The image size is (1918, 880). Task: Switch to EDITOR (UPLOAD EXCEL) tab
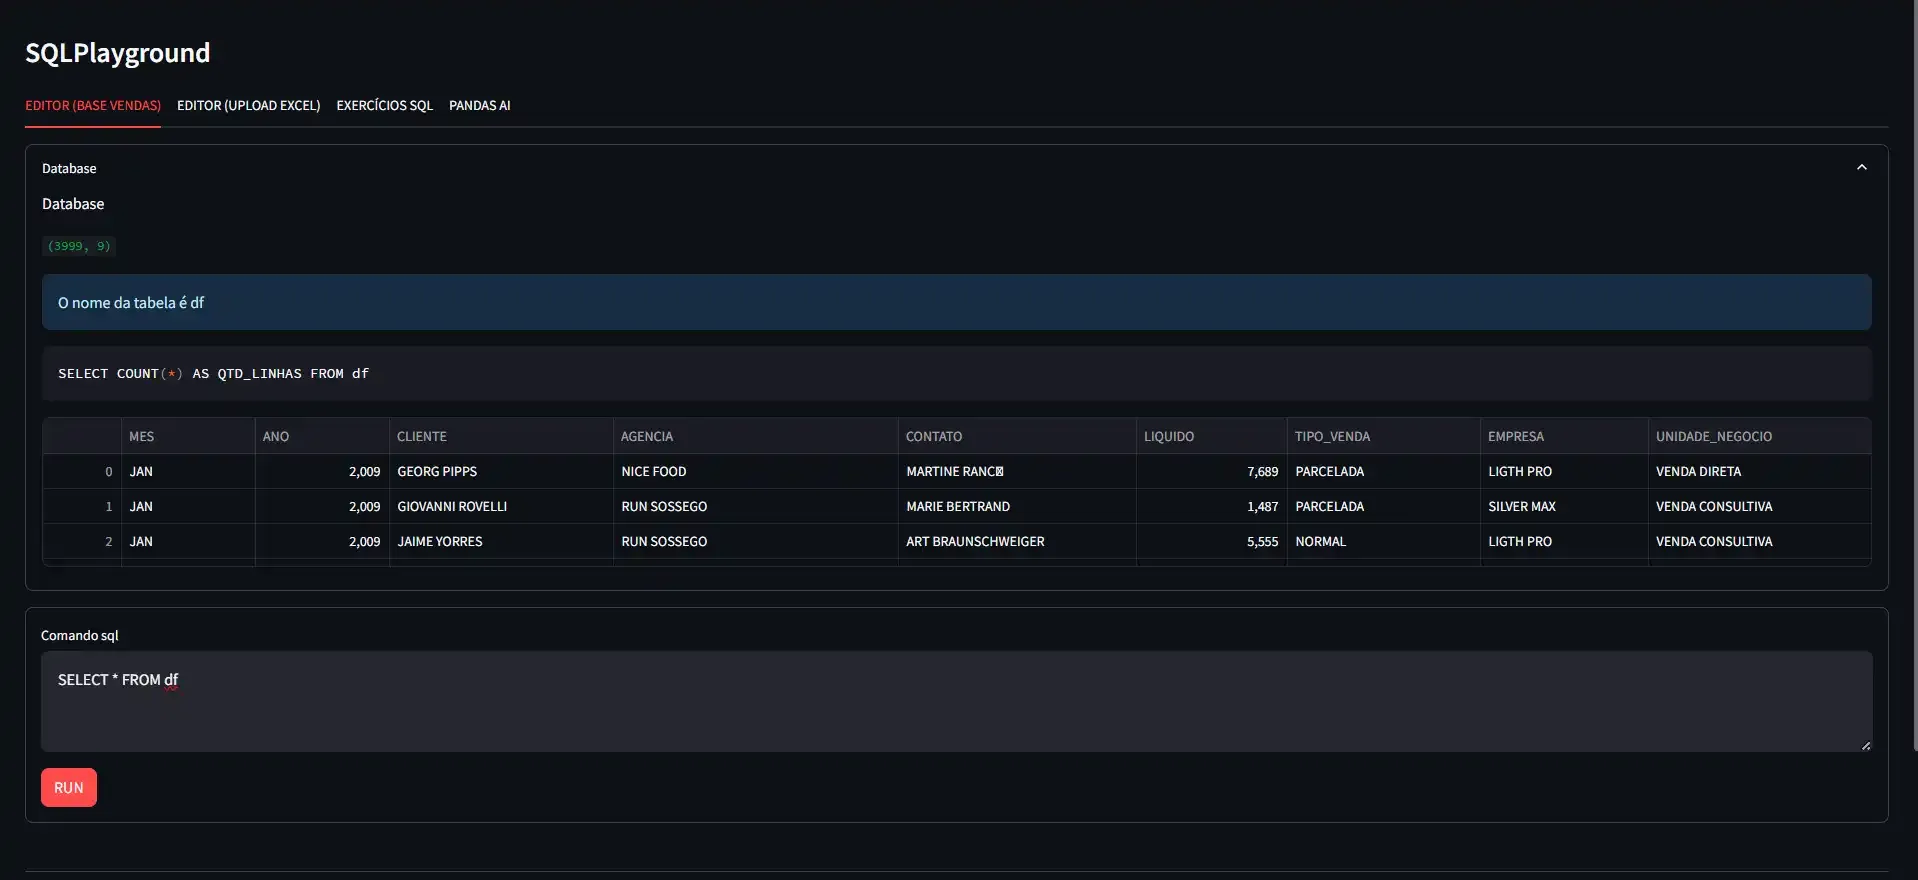(x=248, y=105)
